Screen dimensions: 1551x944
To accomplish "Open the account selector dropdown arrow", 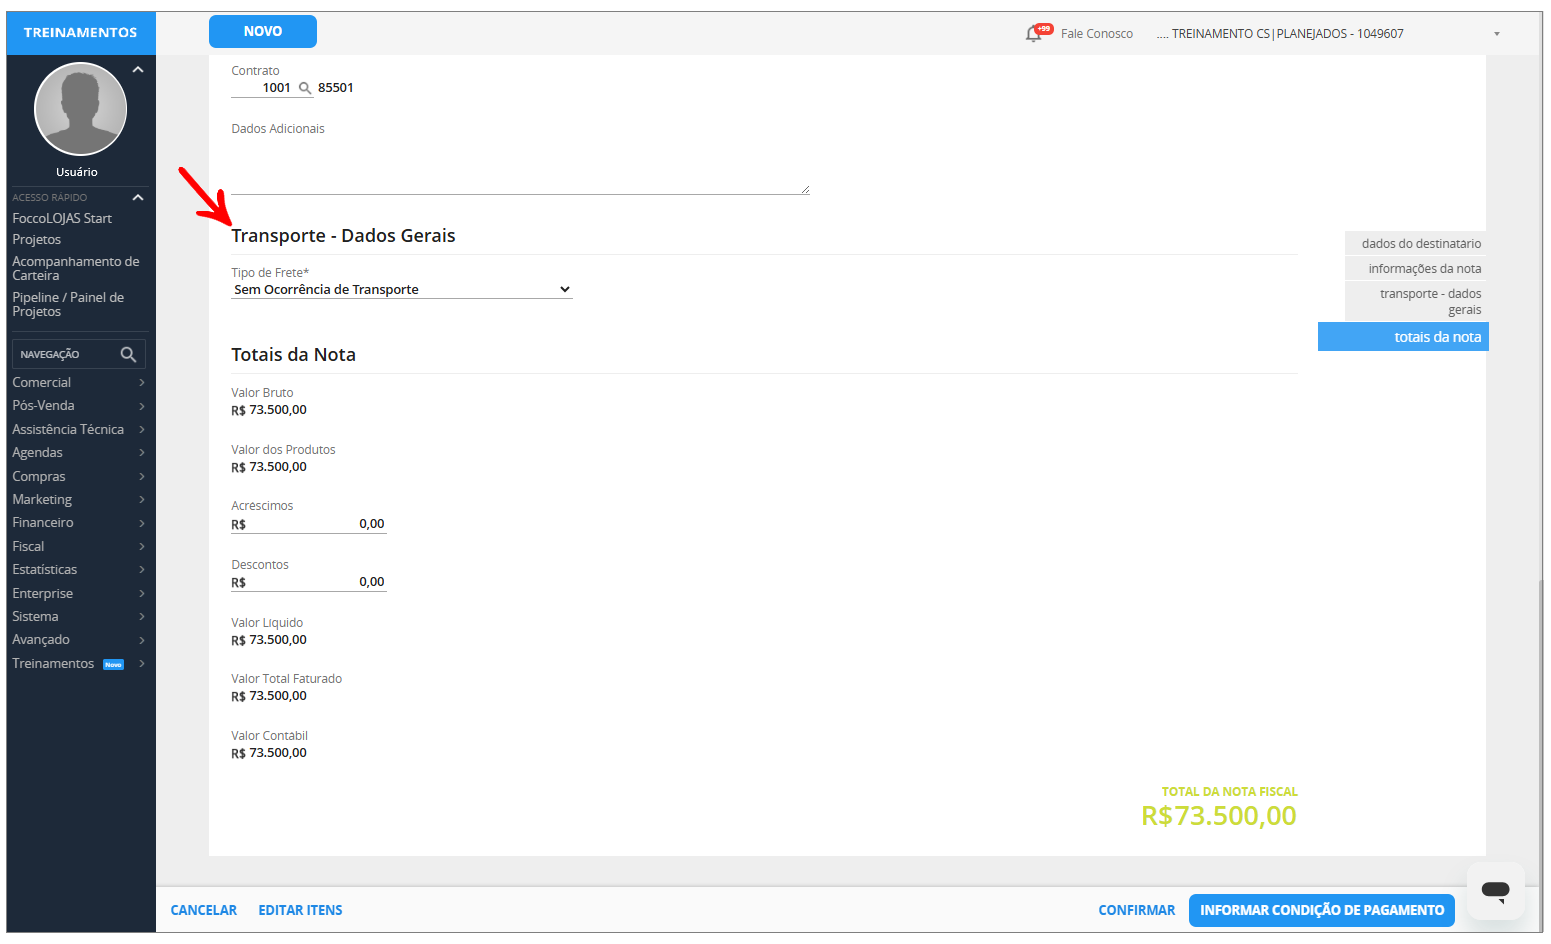I will pyautogui.click(x=1496, y=34).
